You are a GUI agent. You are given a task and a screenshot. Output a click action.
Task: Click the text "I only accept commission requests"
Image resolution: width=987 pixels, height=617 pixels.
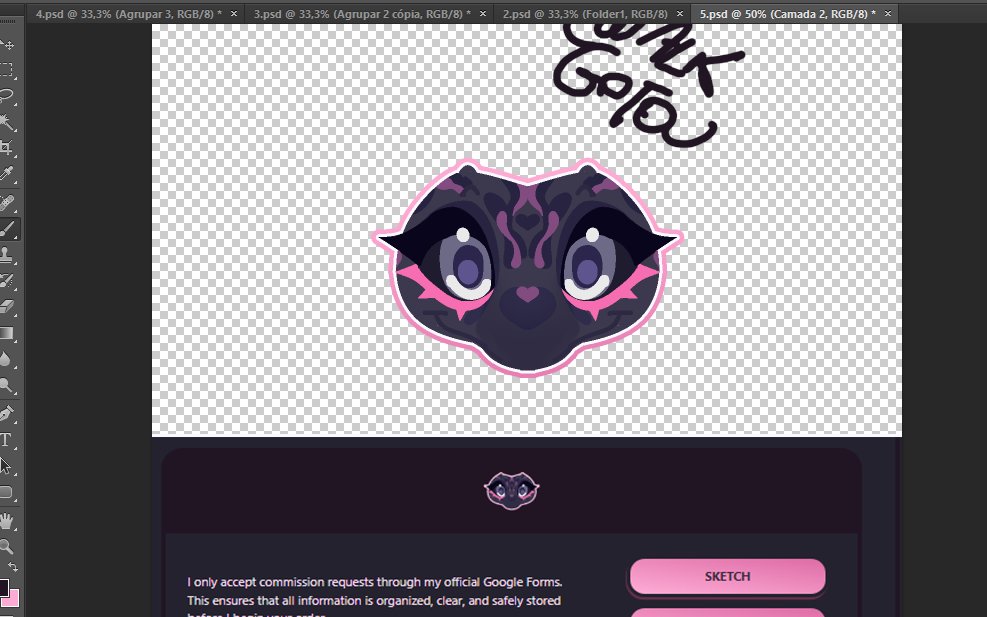(282, 582)
